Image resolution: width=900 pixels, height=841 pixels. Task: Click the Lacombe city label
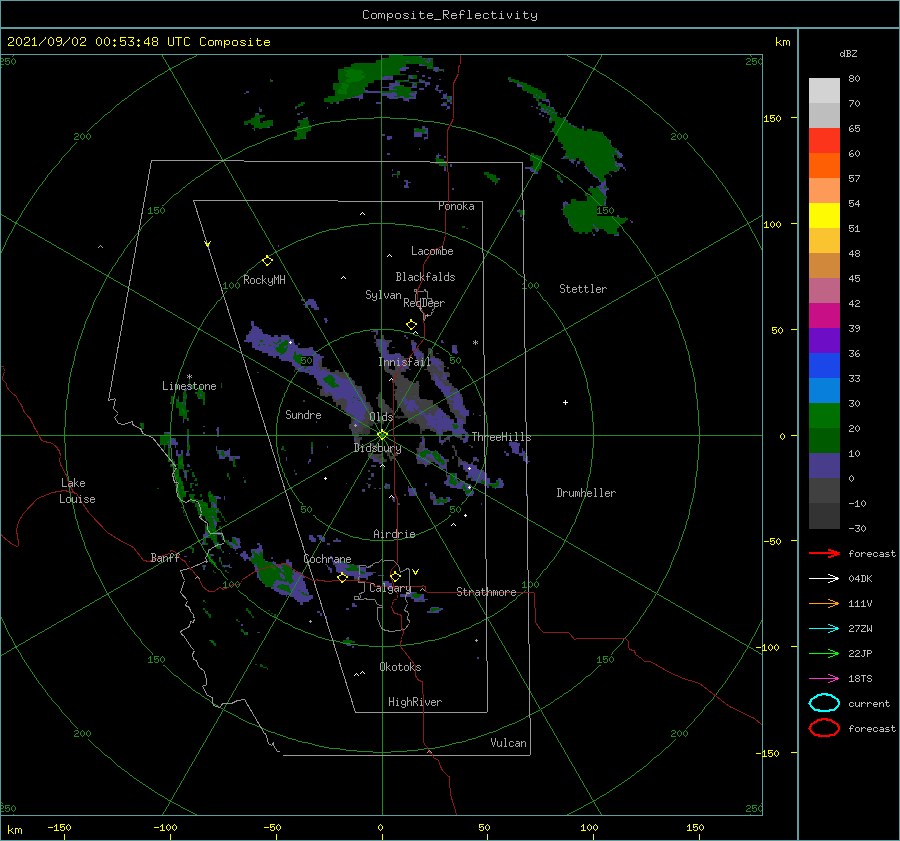coord(432,251)
